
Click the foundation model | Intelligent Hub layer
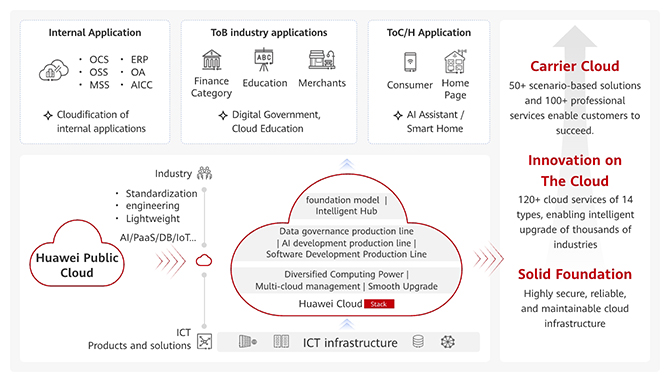point(347,206)
